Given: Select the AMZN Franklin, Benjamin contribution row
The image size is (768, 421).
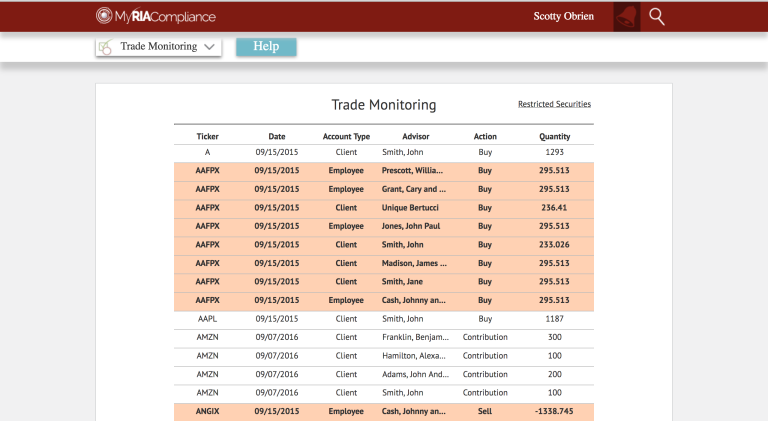Looking at the screenshot, I should tap(383, 337).
